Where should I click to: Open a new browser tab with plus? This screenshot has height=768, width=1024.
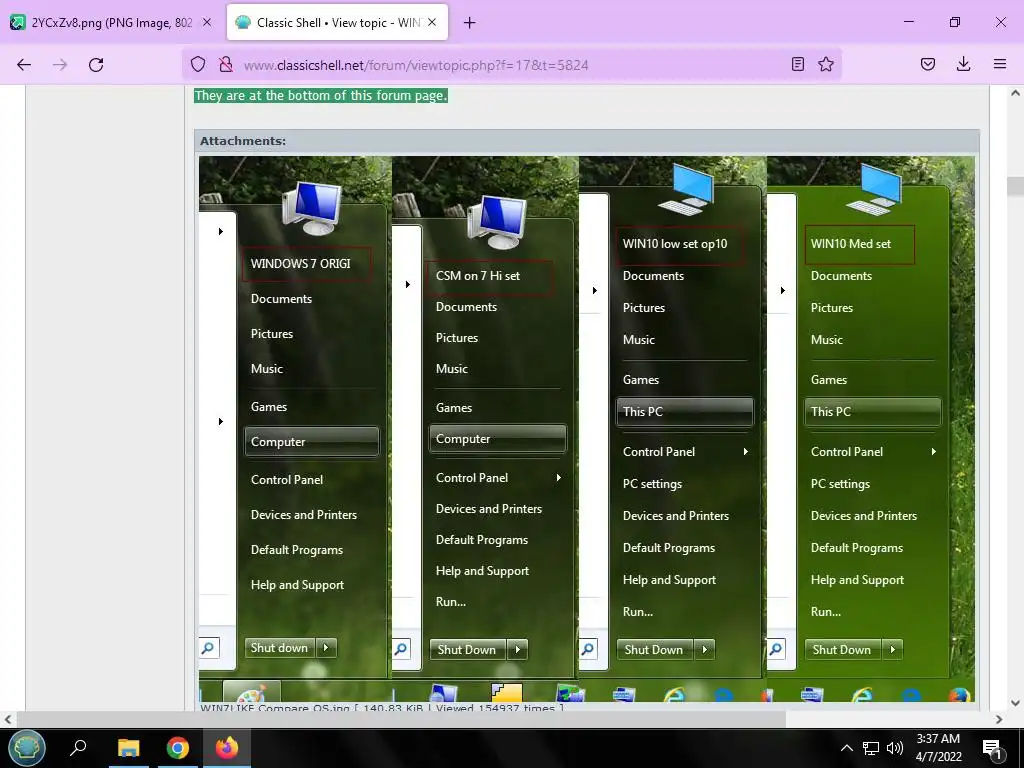pos(469,23)
